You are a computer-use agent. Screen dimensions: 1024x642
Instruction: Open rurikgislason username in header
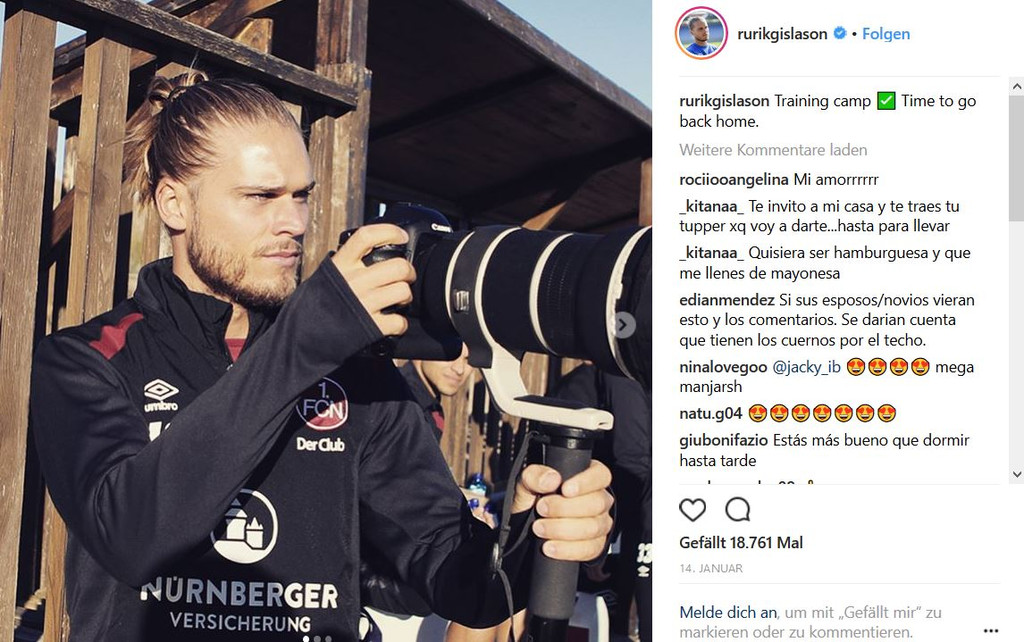point(782,34)
